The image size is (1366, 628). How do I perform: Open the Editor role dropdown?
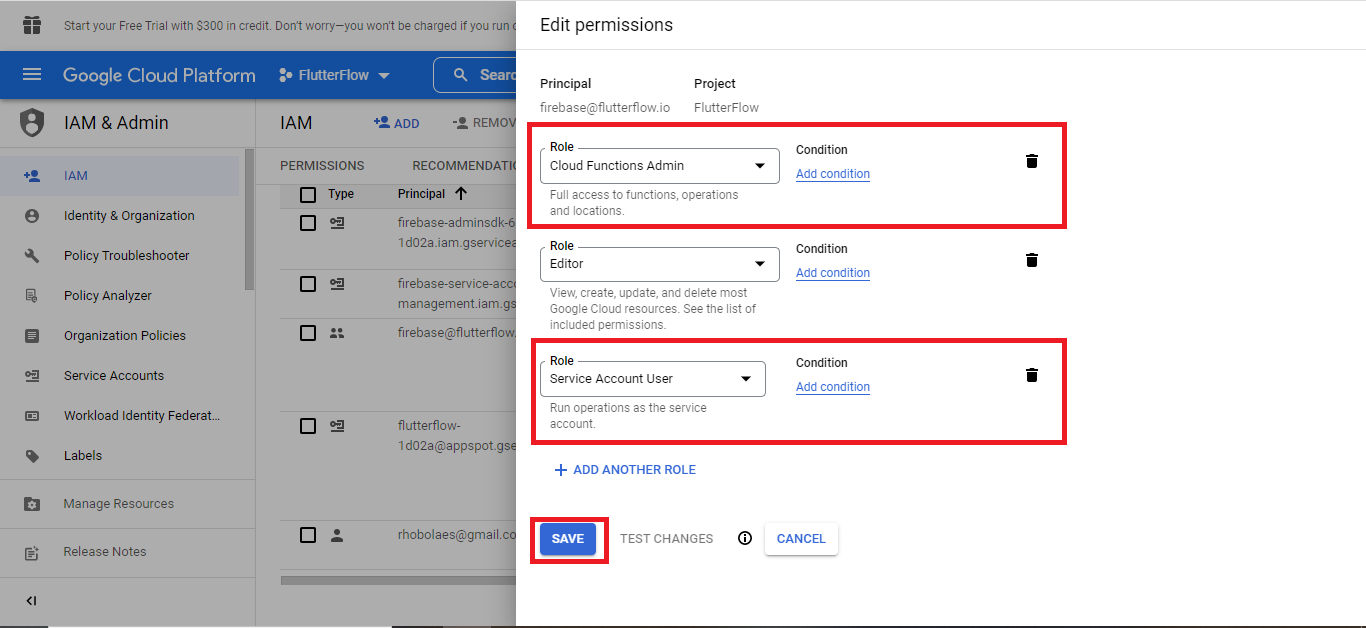click(x=660, y=264)
